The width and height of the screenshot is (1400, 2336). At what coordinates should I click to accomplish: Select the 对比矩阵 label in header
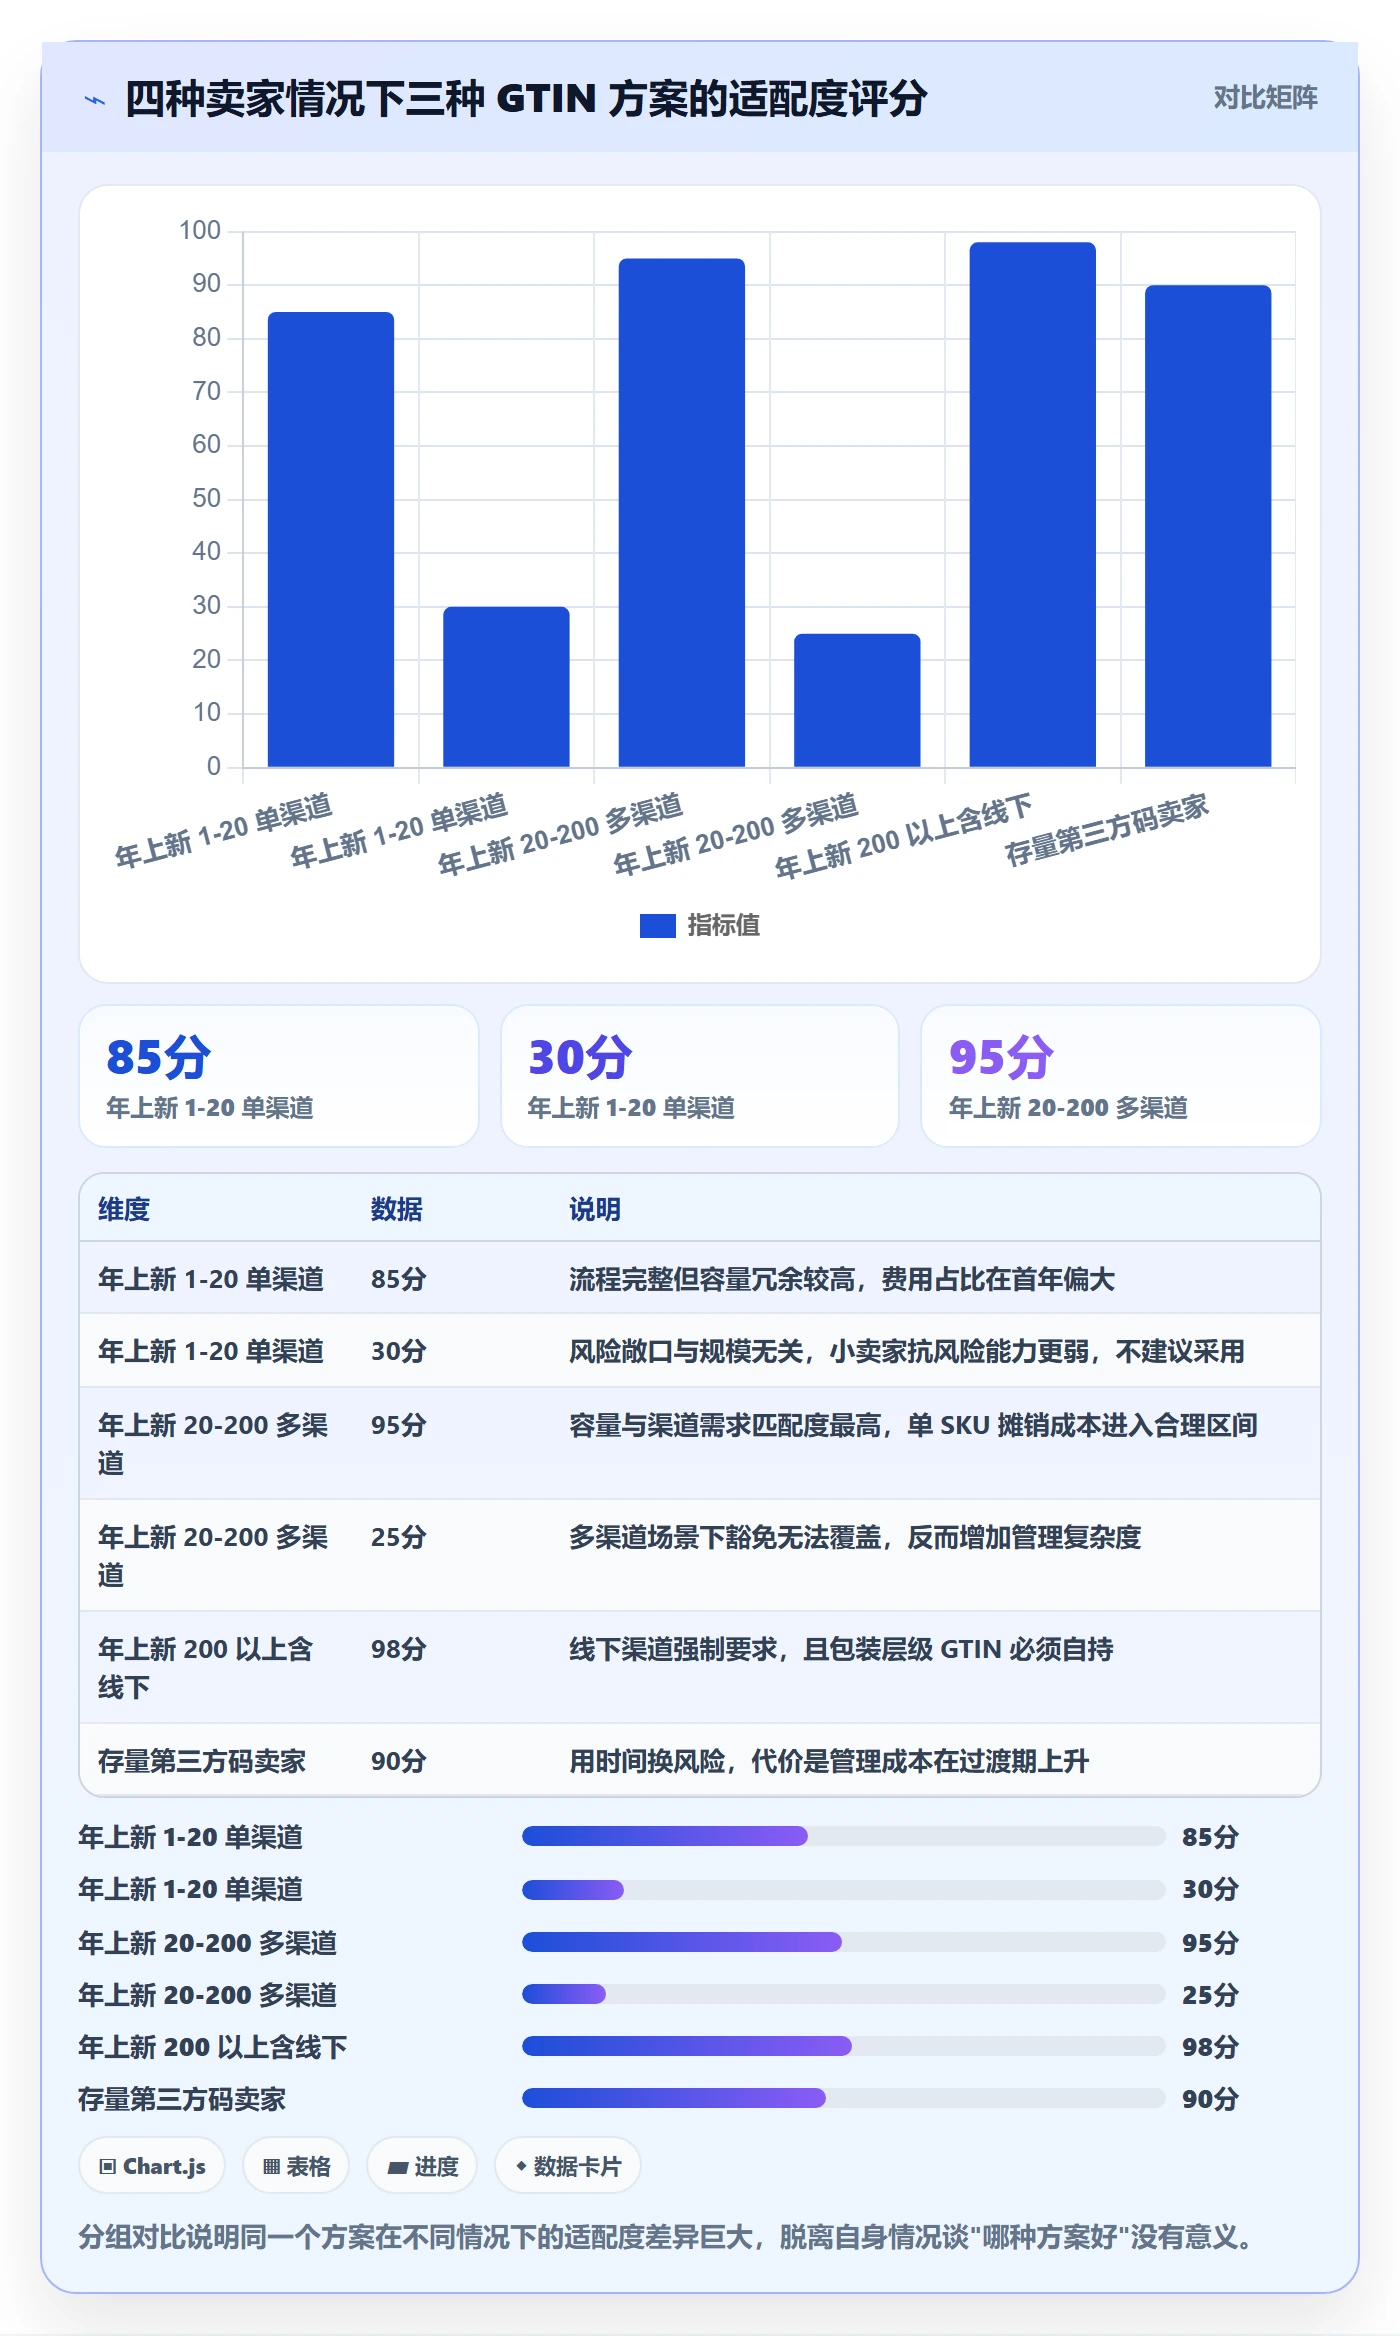tap(1265, 97)
